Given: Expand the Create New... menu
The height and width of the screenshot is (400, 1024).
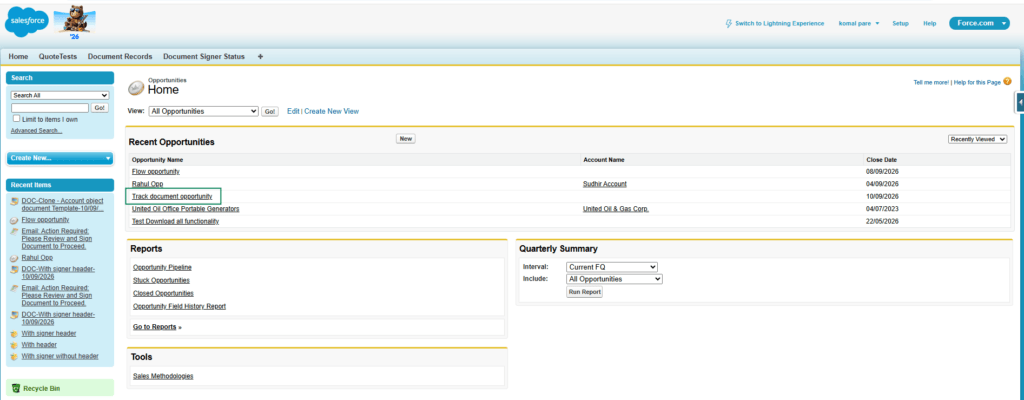Looking at the screenshot, I should (x=59, y=158).
